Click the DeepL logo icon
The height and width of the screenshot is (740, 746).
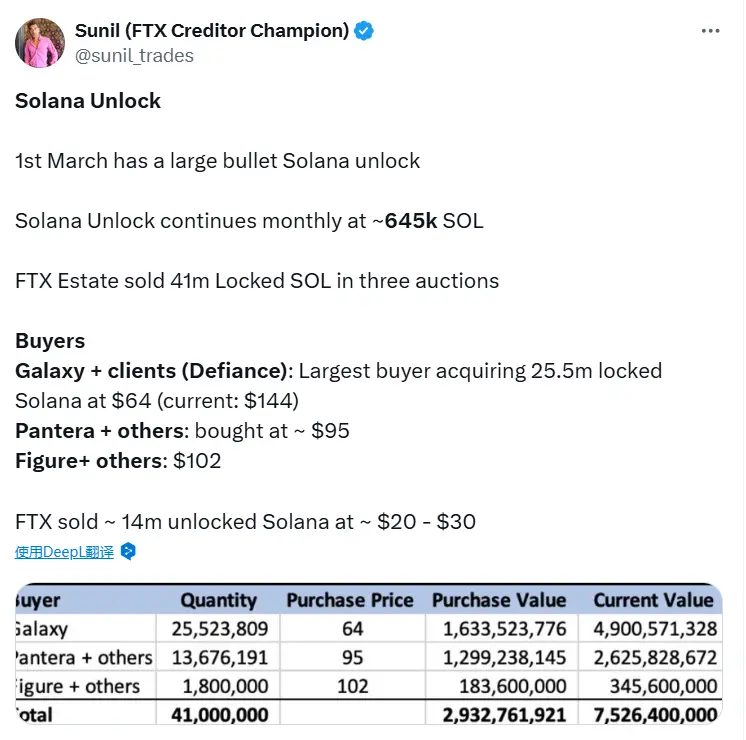[127, 551]
